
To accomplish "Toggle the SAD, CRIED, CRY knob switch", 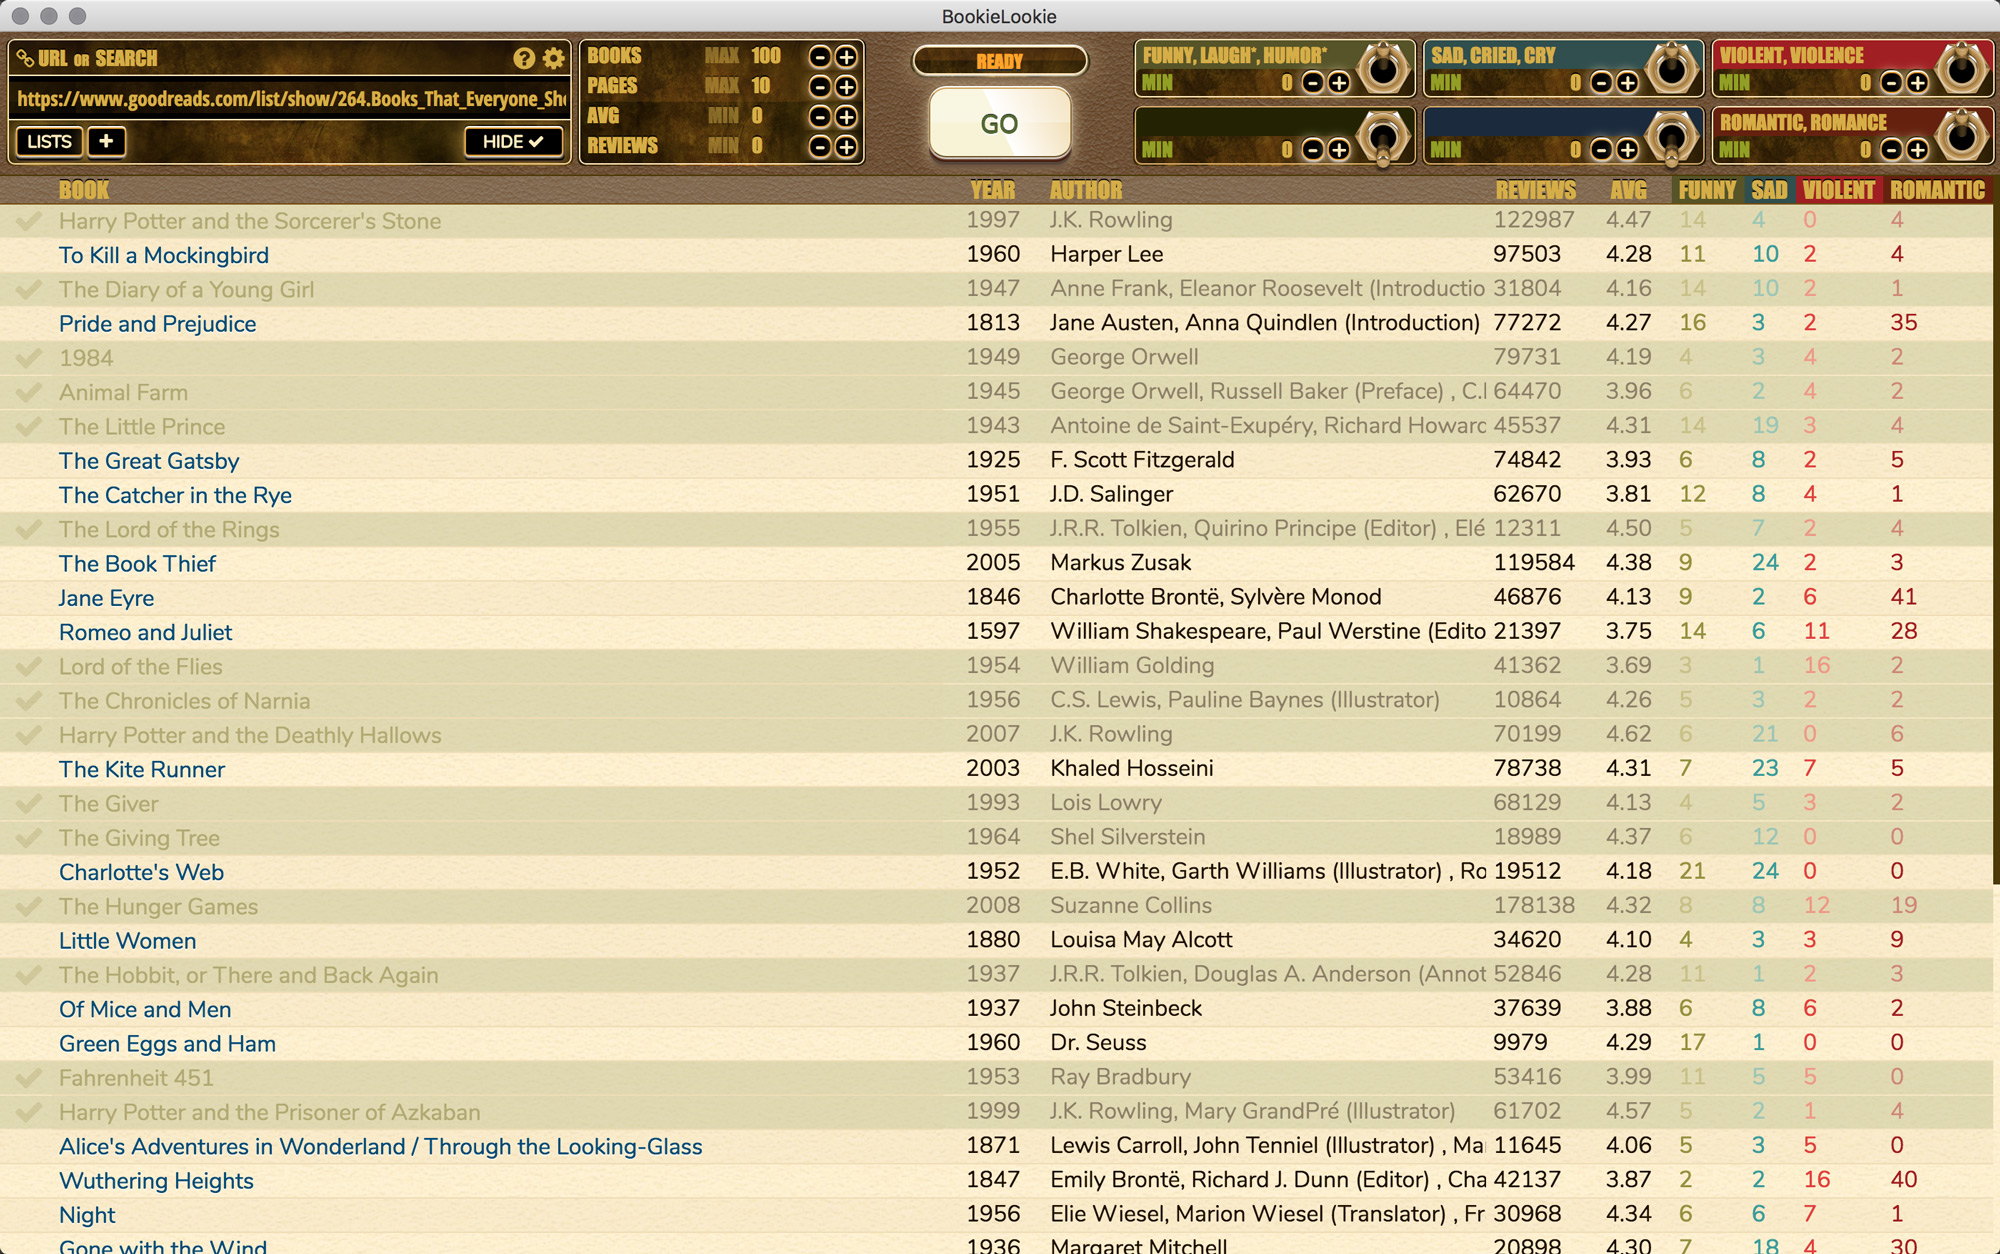I will coord(1672,67).
